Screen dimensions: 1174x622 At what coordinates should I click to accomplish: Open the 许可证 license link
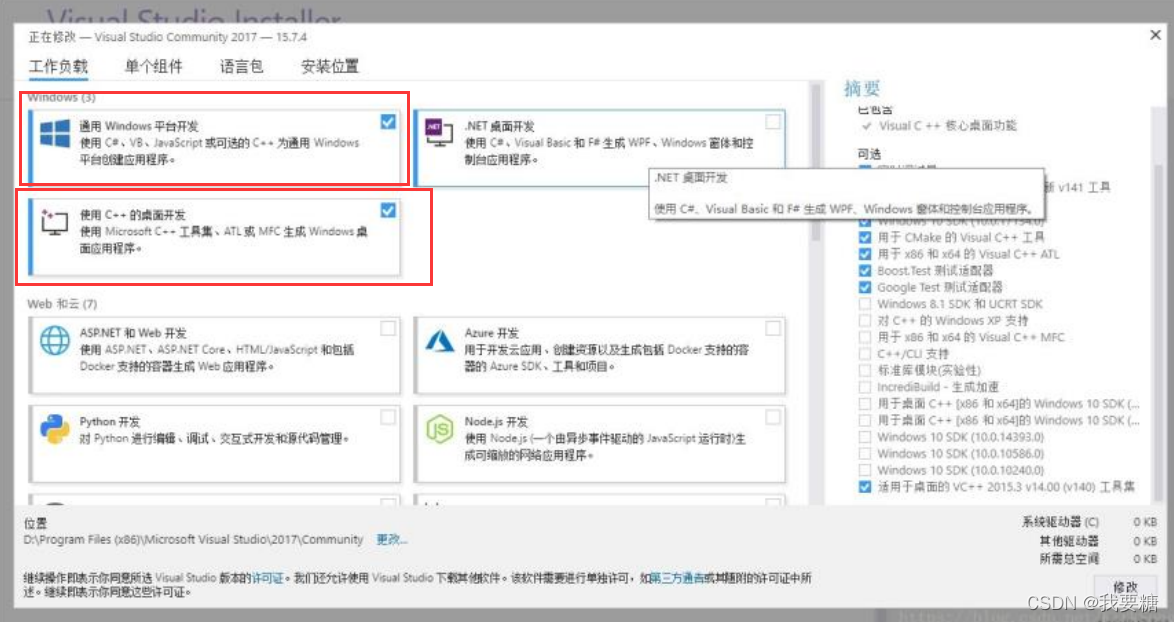tap(267, 578)
